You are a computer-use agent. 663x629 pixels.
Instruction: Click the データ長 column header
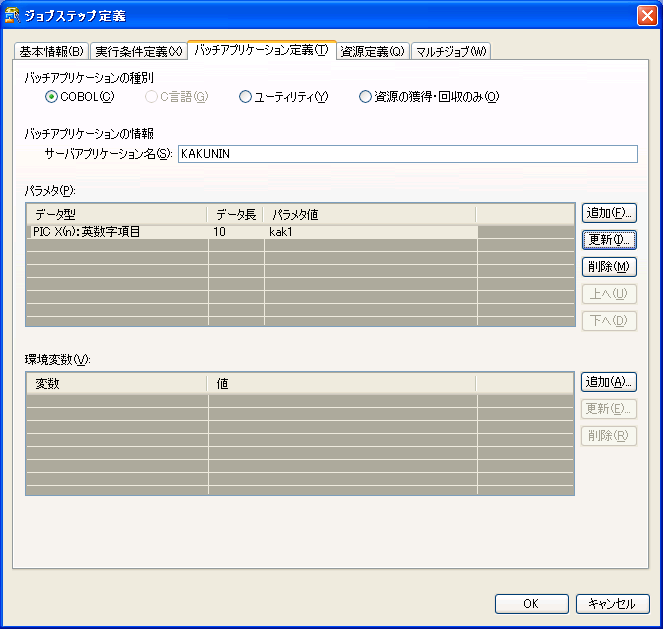pyautogui.click(x=235, y=215)
